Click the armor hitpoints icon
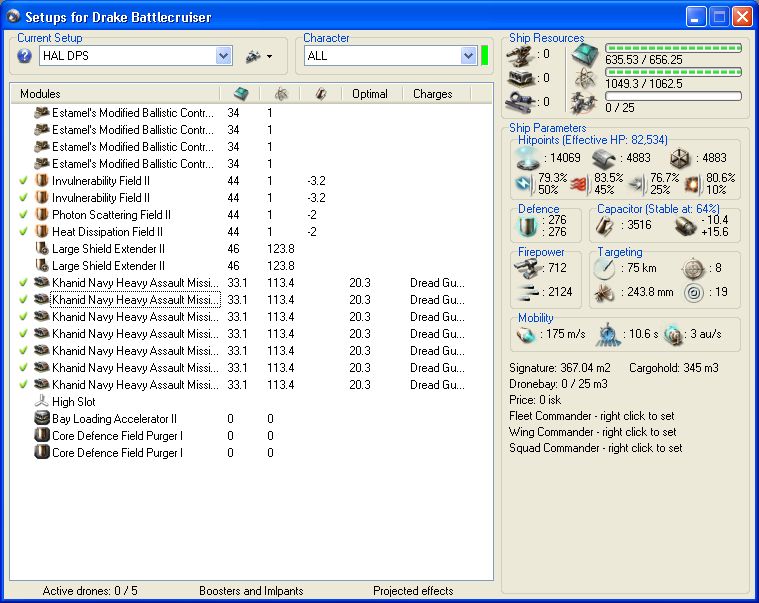Screen dimensions: 759x603 pos(603,159)
